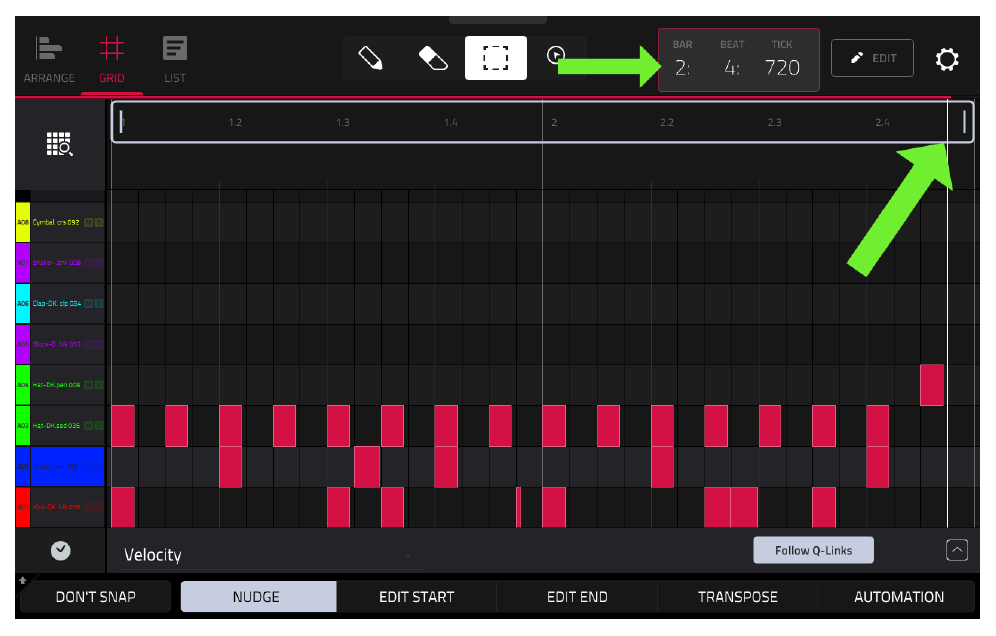
Task: Click the loop start handle at bar 1
Action: tap(122, 121)
